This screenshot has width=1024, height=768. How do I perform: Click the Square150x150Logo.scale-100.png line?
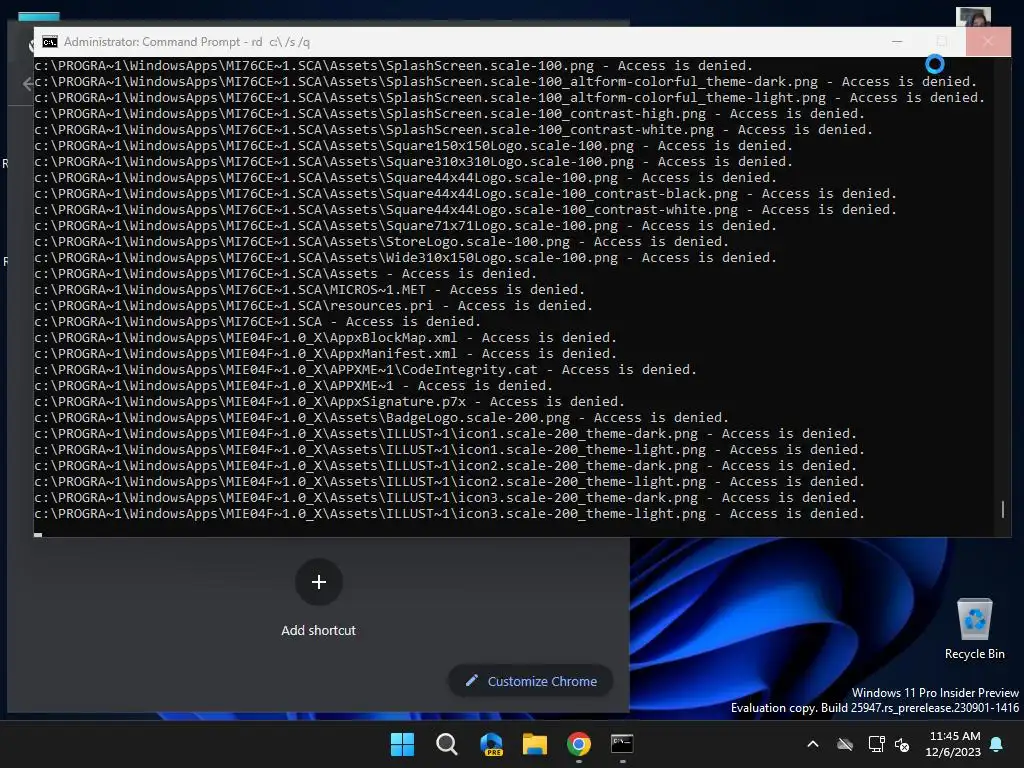pos(414,146)
